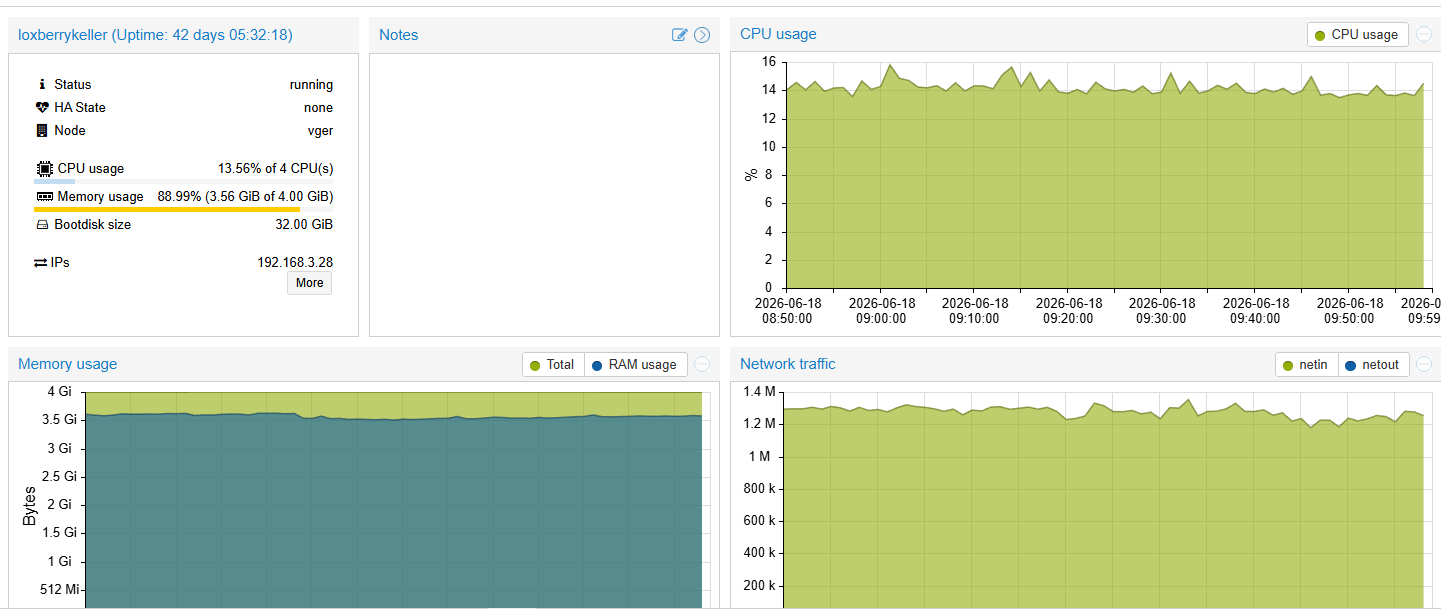1441x609 pixels.
Task: Click the Memory usage chart title
Action: [68, 364]
